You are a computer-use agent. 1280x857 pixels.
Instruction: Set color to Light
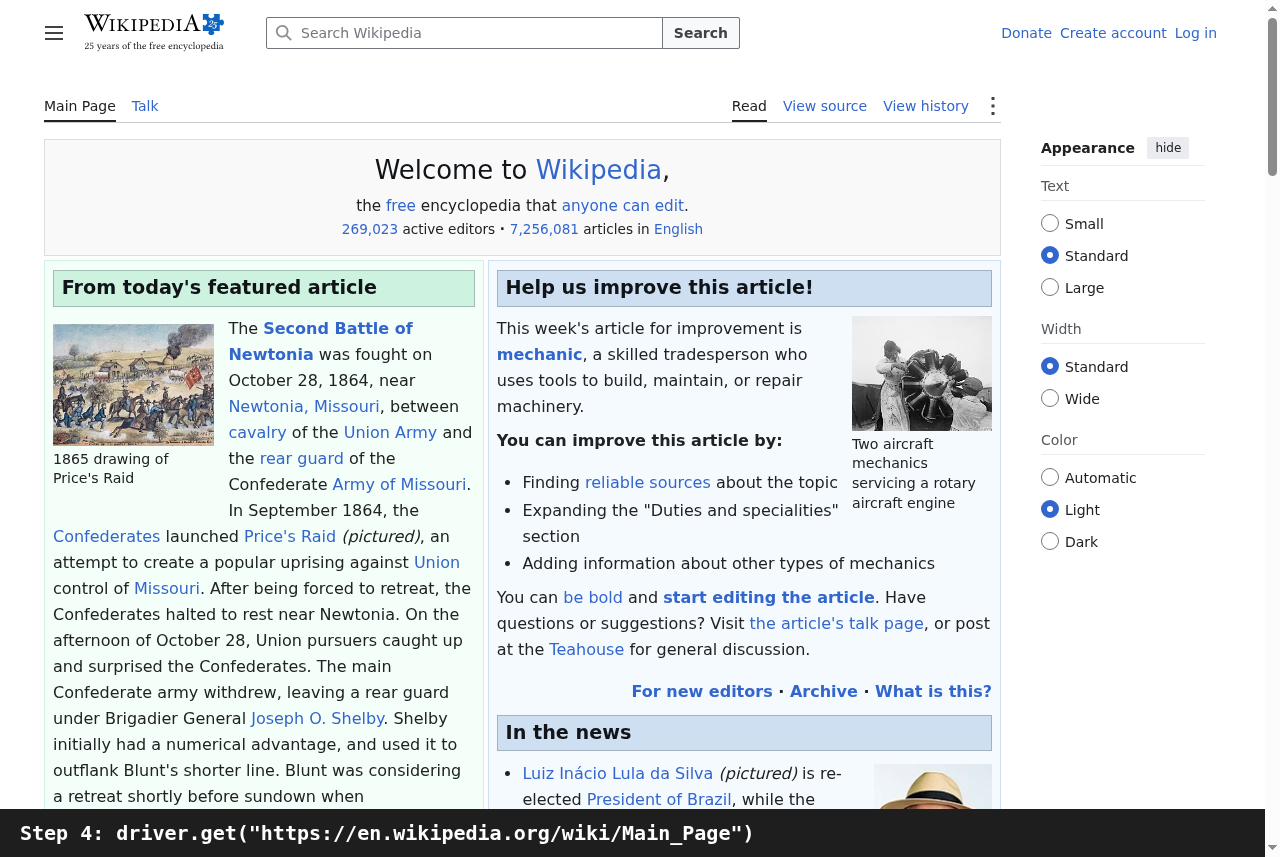pyautogui.click(x=1050, y=509)
